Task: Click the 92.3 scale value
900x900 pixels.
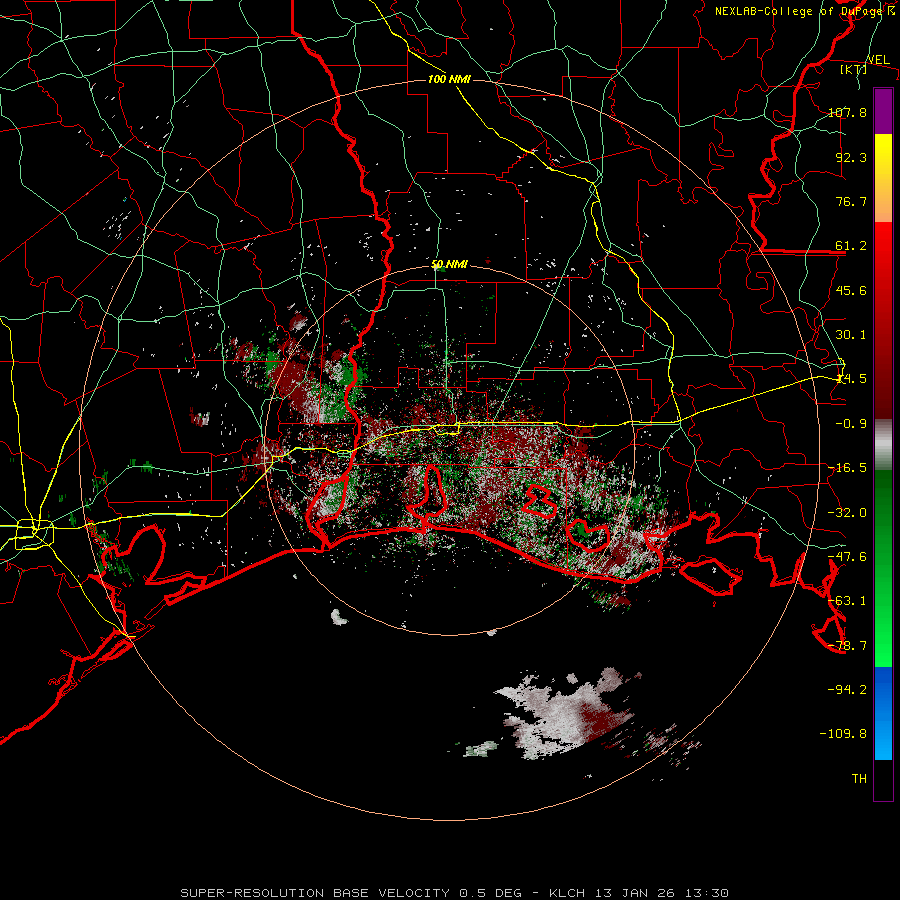Action: click(x=851, y=157)
